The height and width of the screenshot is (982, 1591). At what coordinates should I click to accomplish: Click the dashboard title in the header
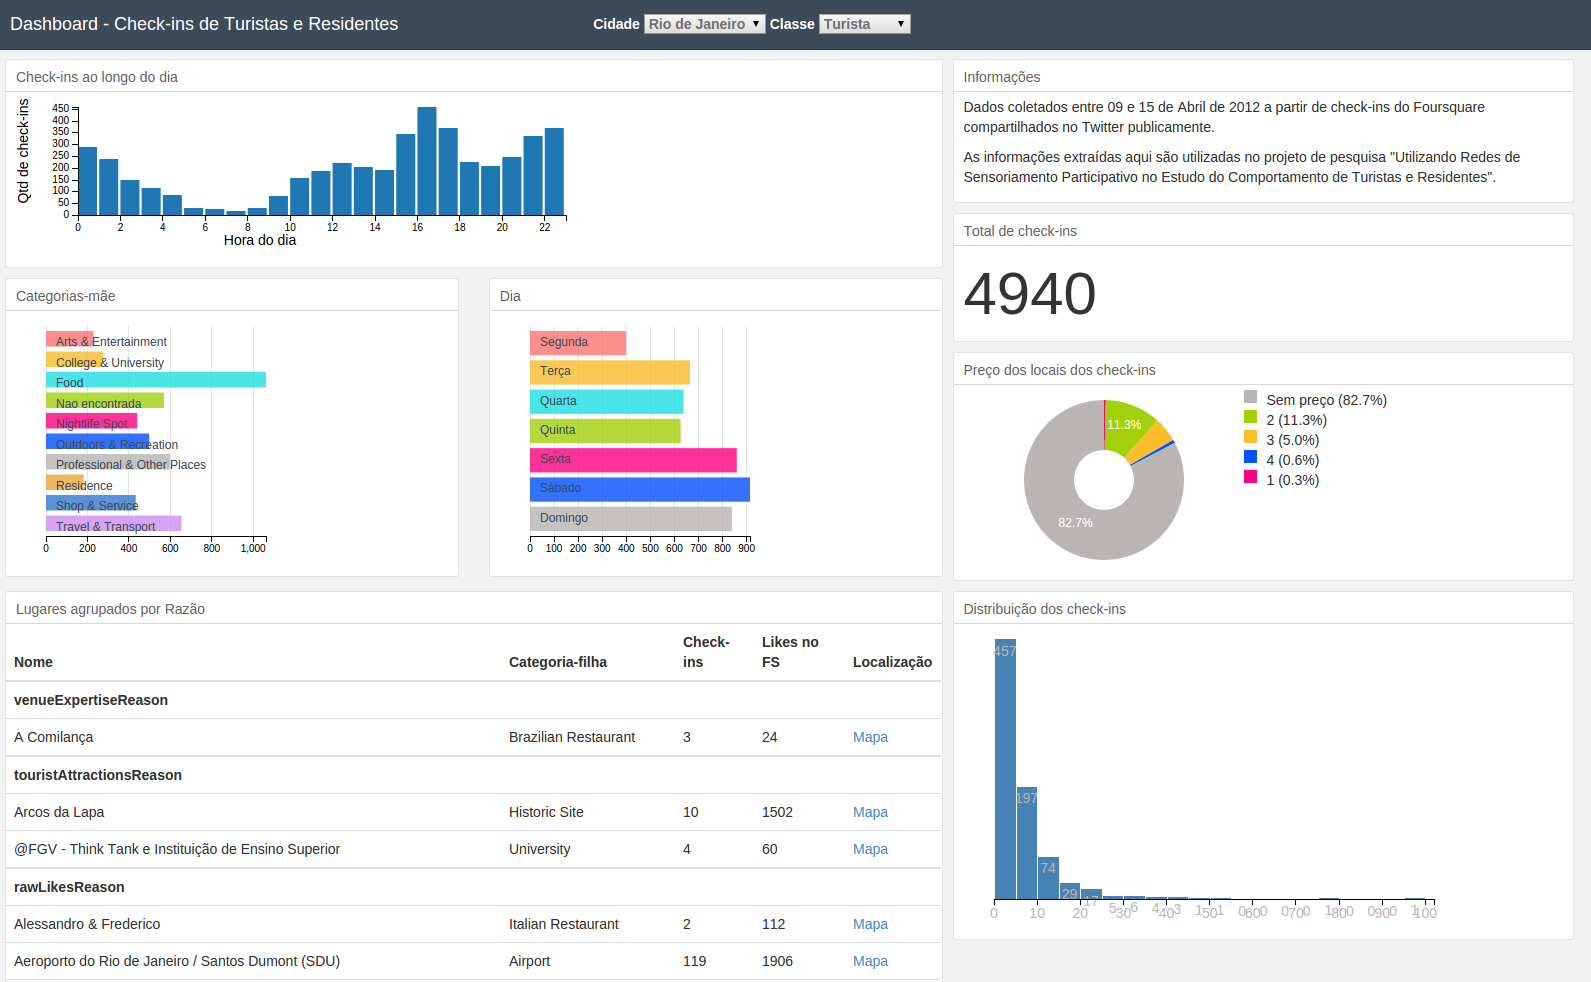[204, 24]
